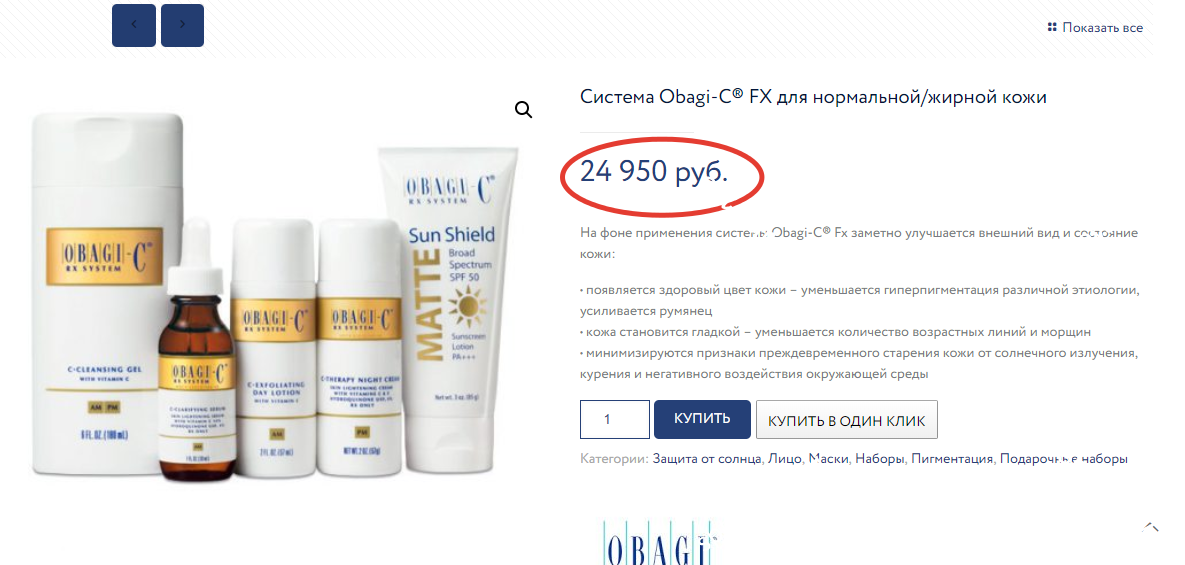Screen dimensions: 1185x565
Task: Open the Пигментация category link
Action: (x=951, y=458)
